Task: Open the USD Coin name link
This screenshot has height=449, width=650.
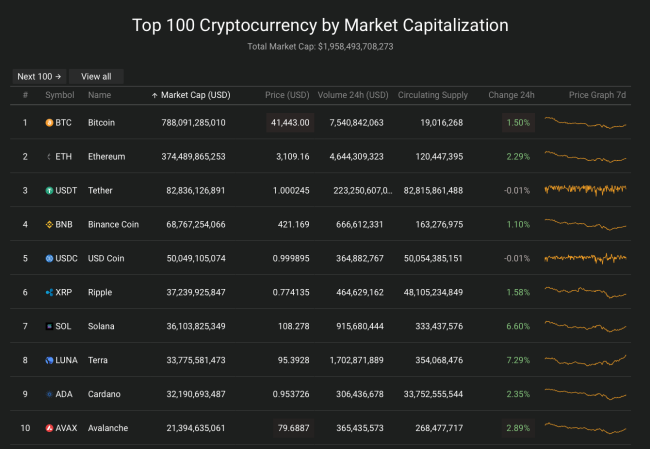Action: [x=106, y=259]
